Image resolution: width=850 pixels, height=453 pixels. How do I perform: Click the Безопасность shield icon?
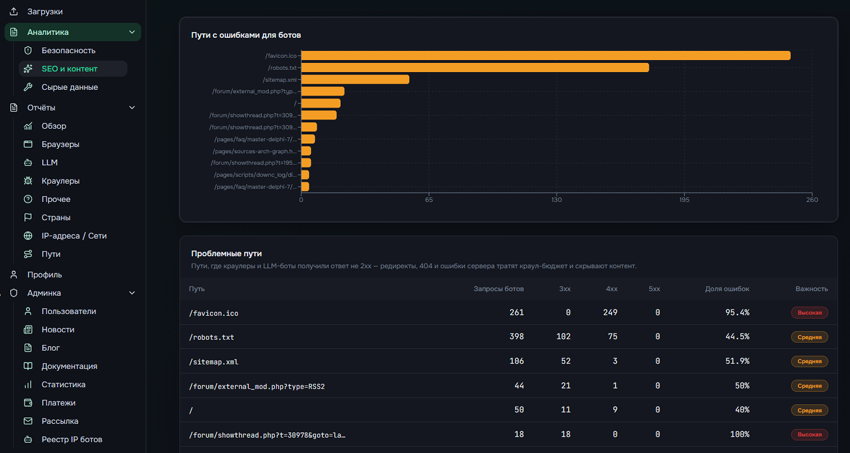tap(28, 50)
